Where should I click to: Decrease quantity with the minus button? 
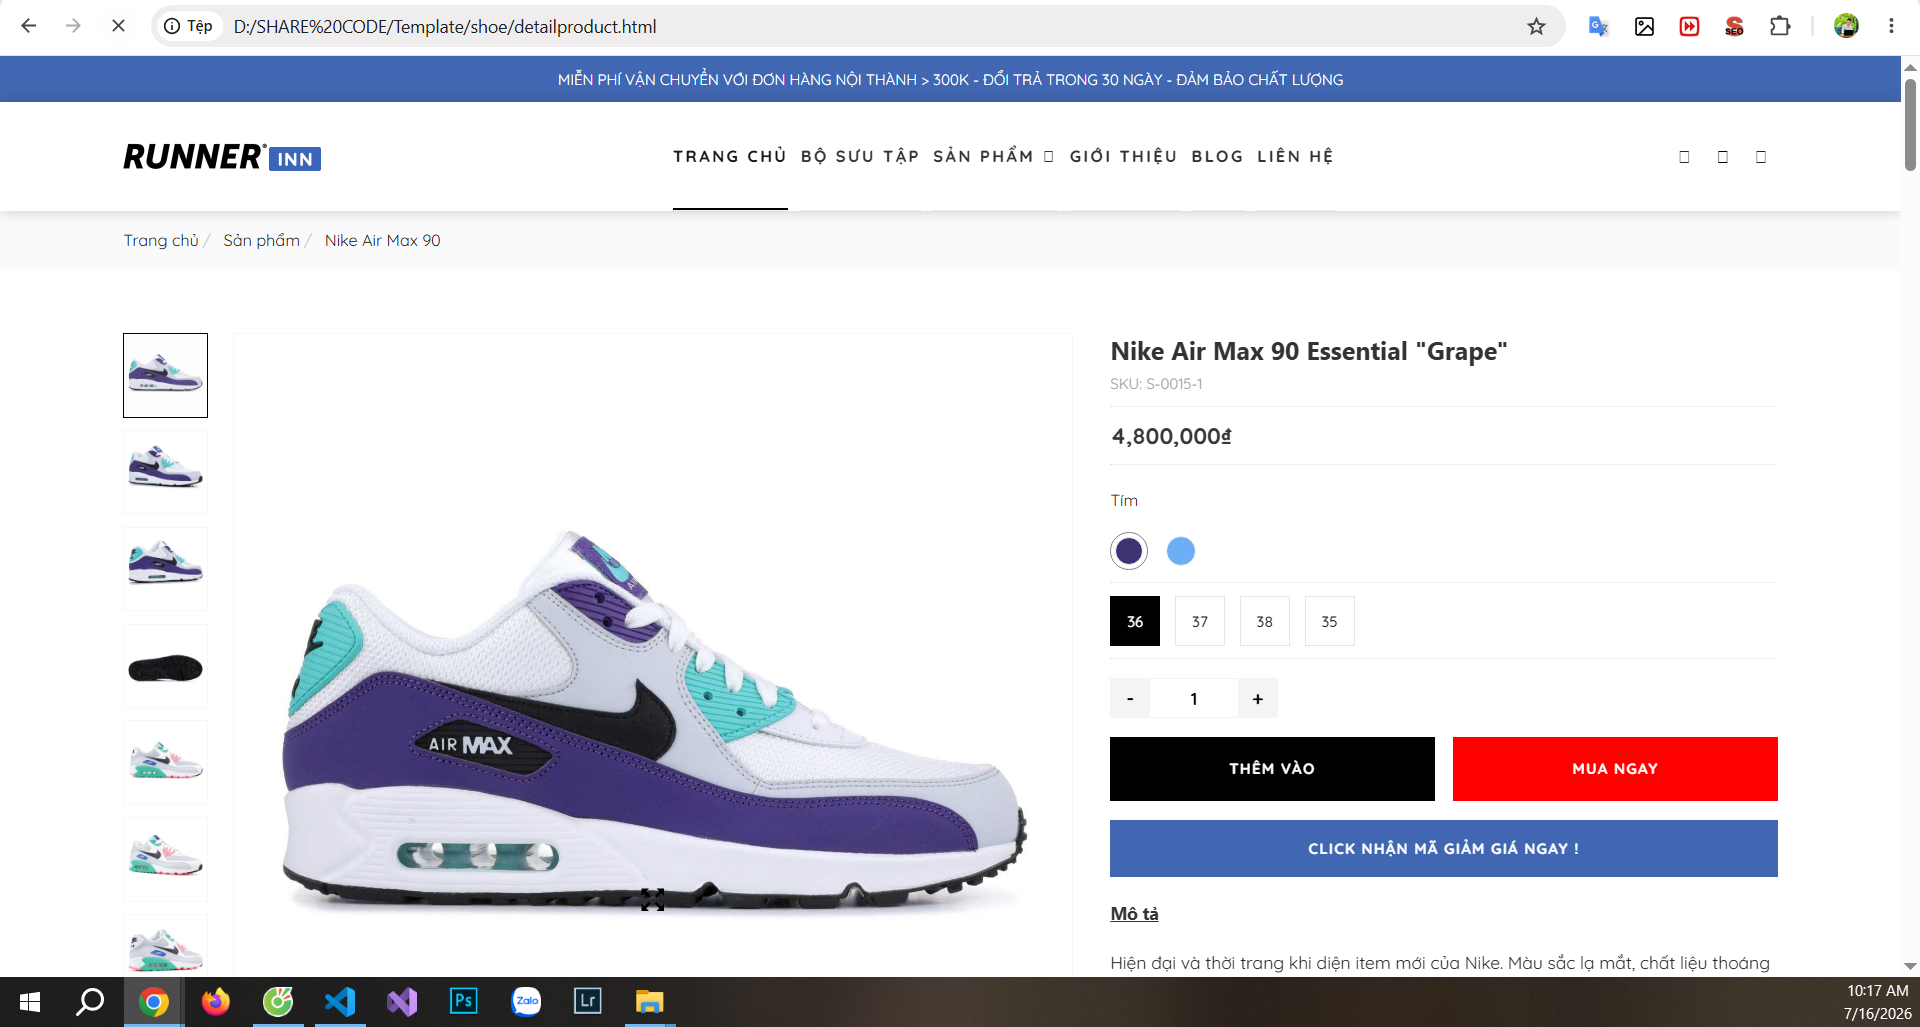click(x=1130, y=698)
